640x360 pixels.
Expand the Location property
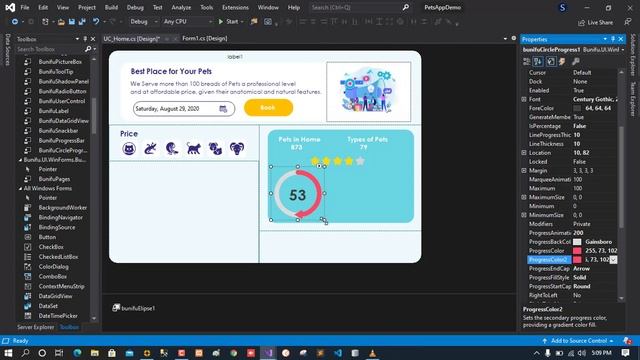[x=524, y=153]
